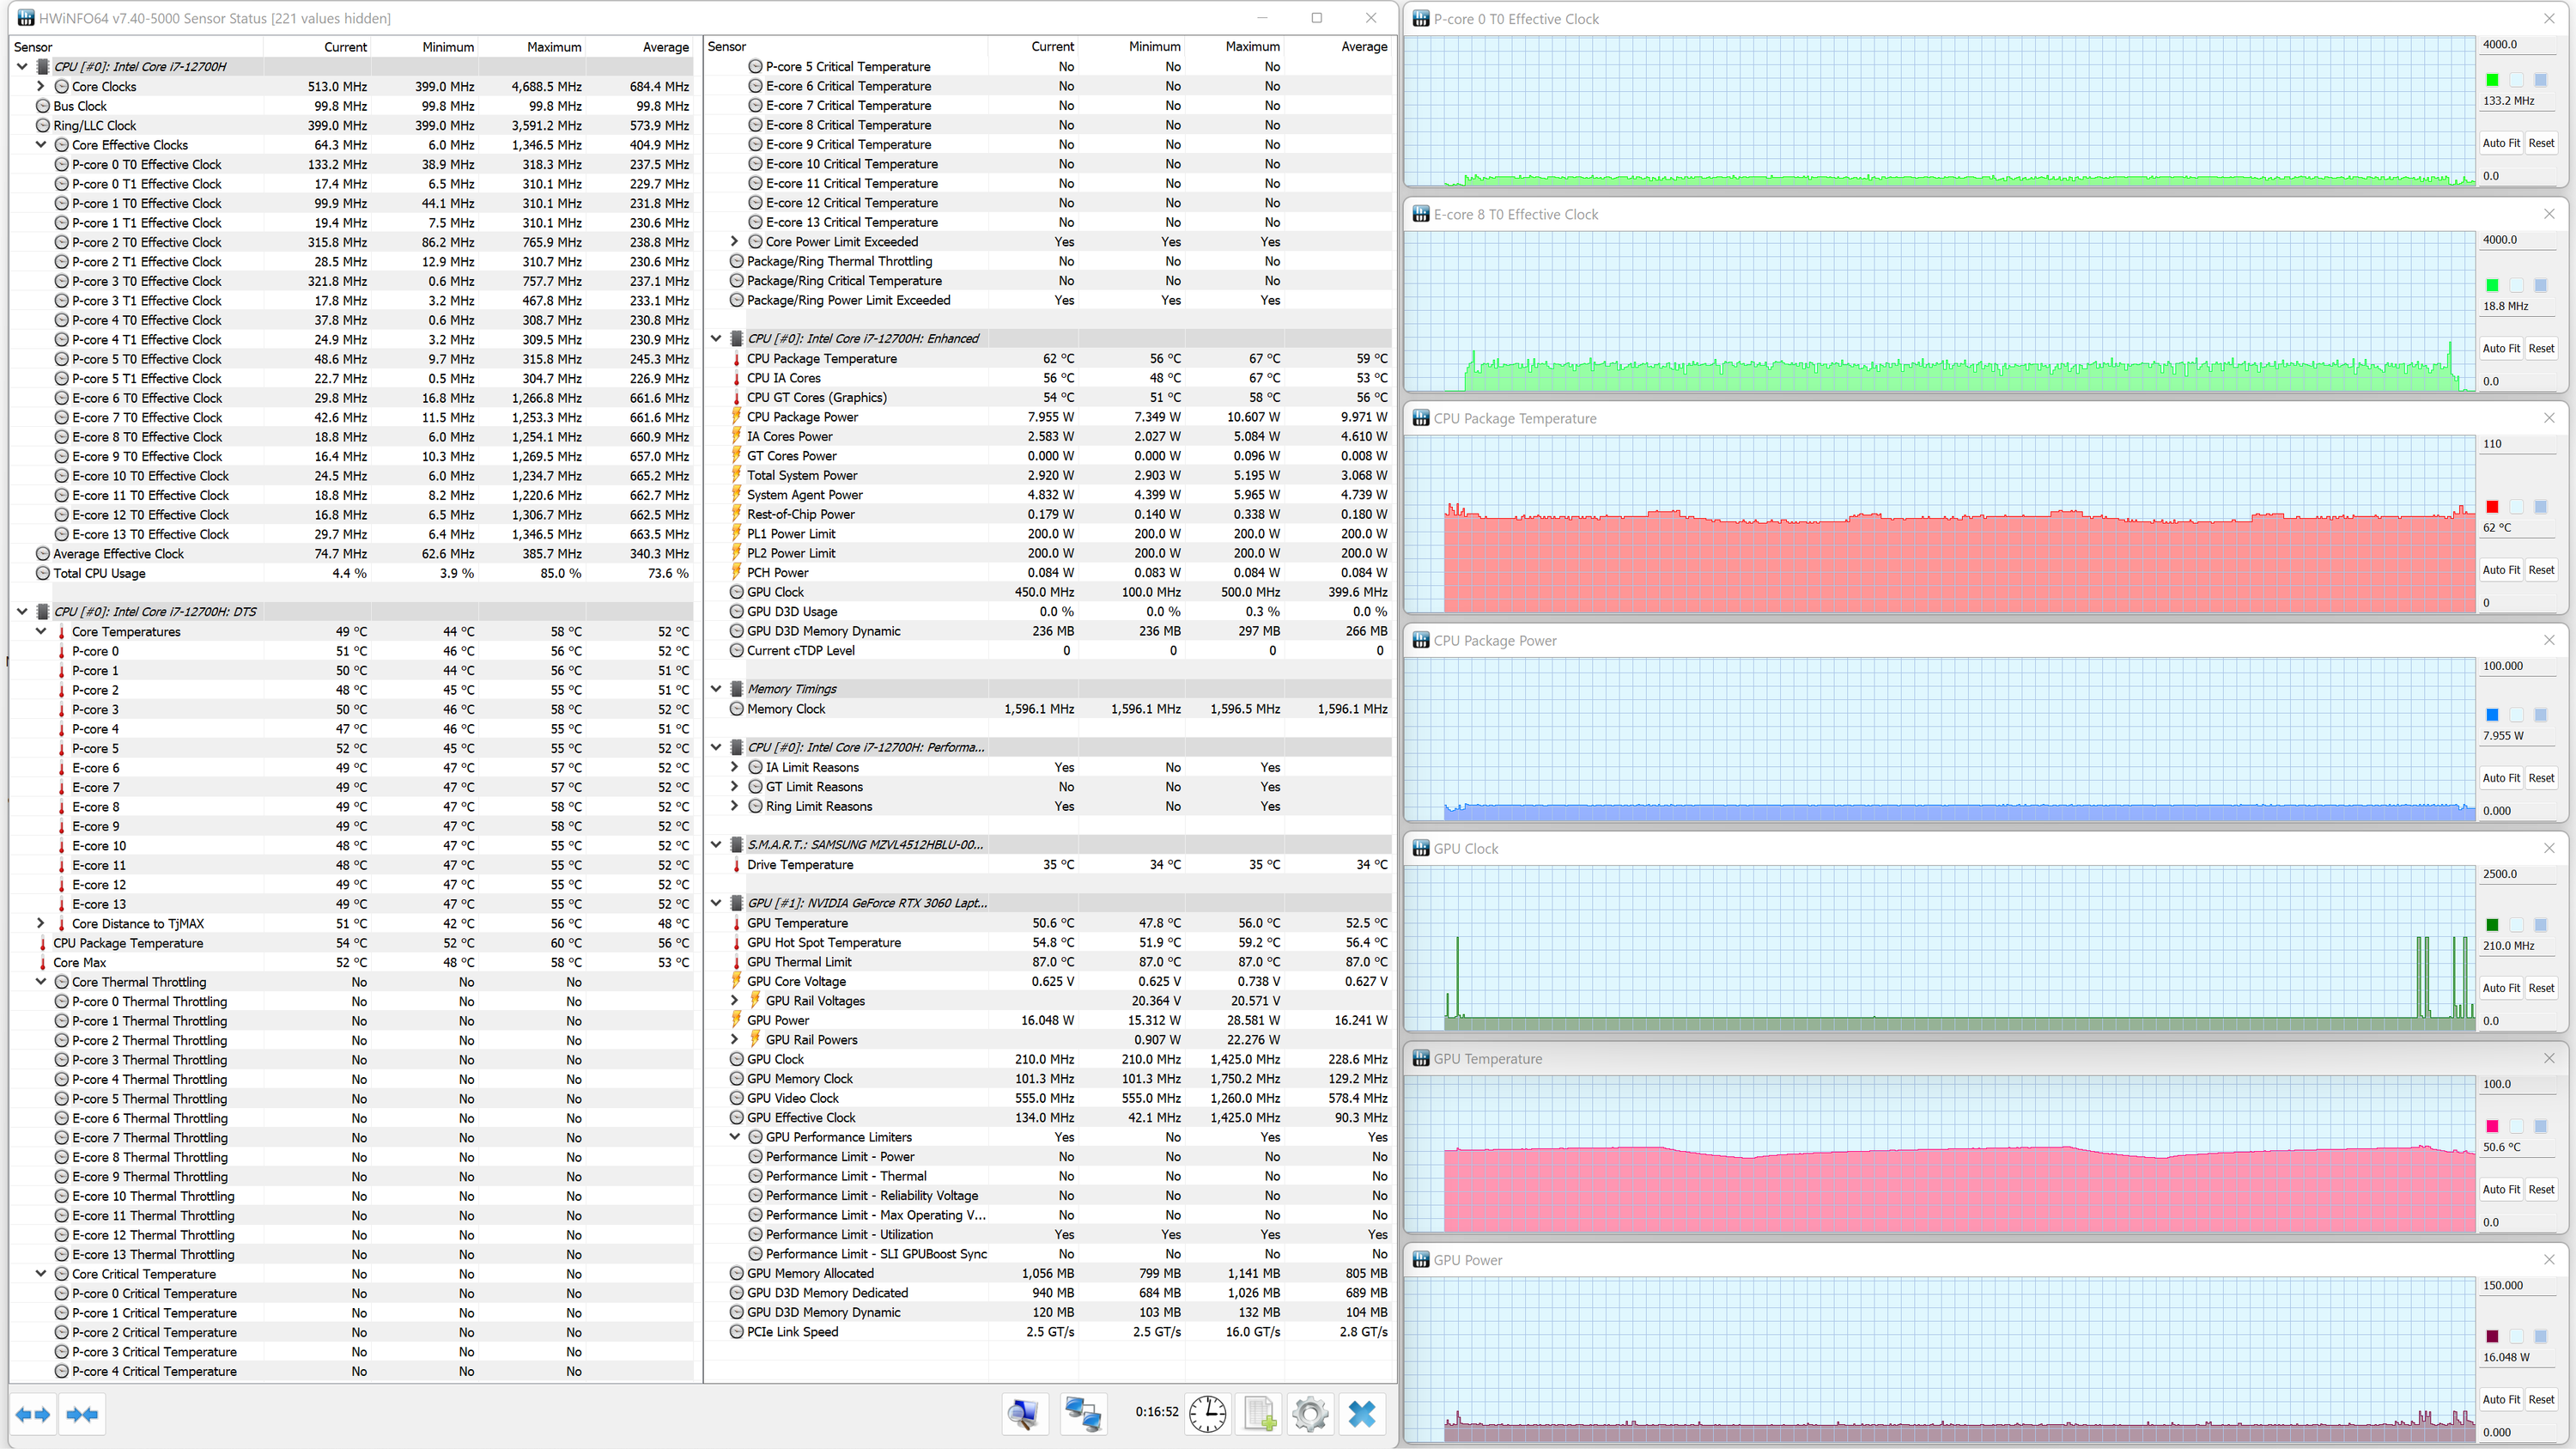Collapse the GPU Performance Limiters group
The height and width of the screenshot is (1449, 2576).
tap(735, 1137)
